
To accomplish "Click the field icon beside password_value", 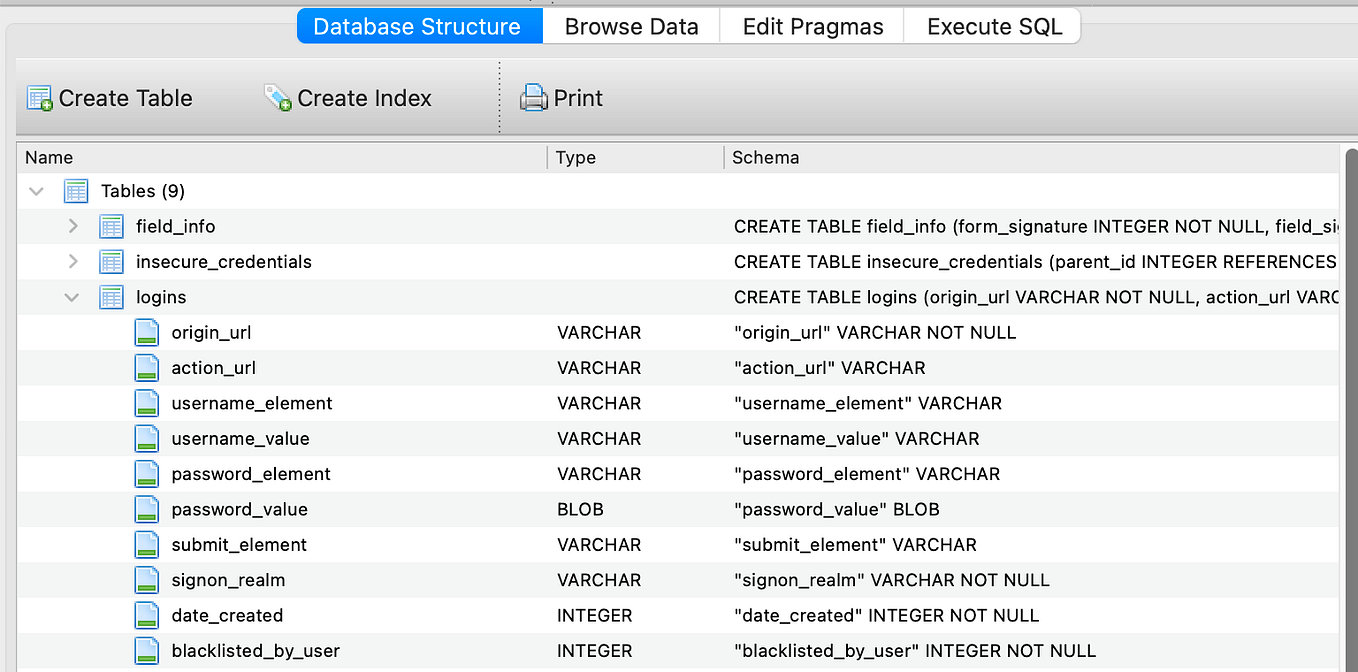I will pos(146,508).
